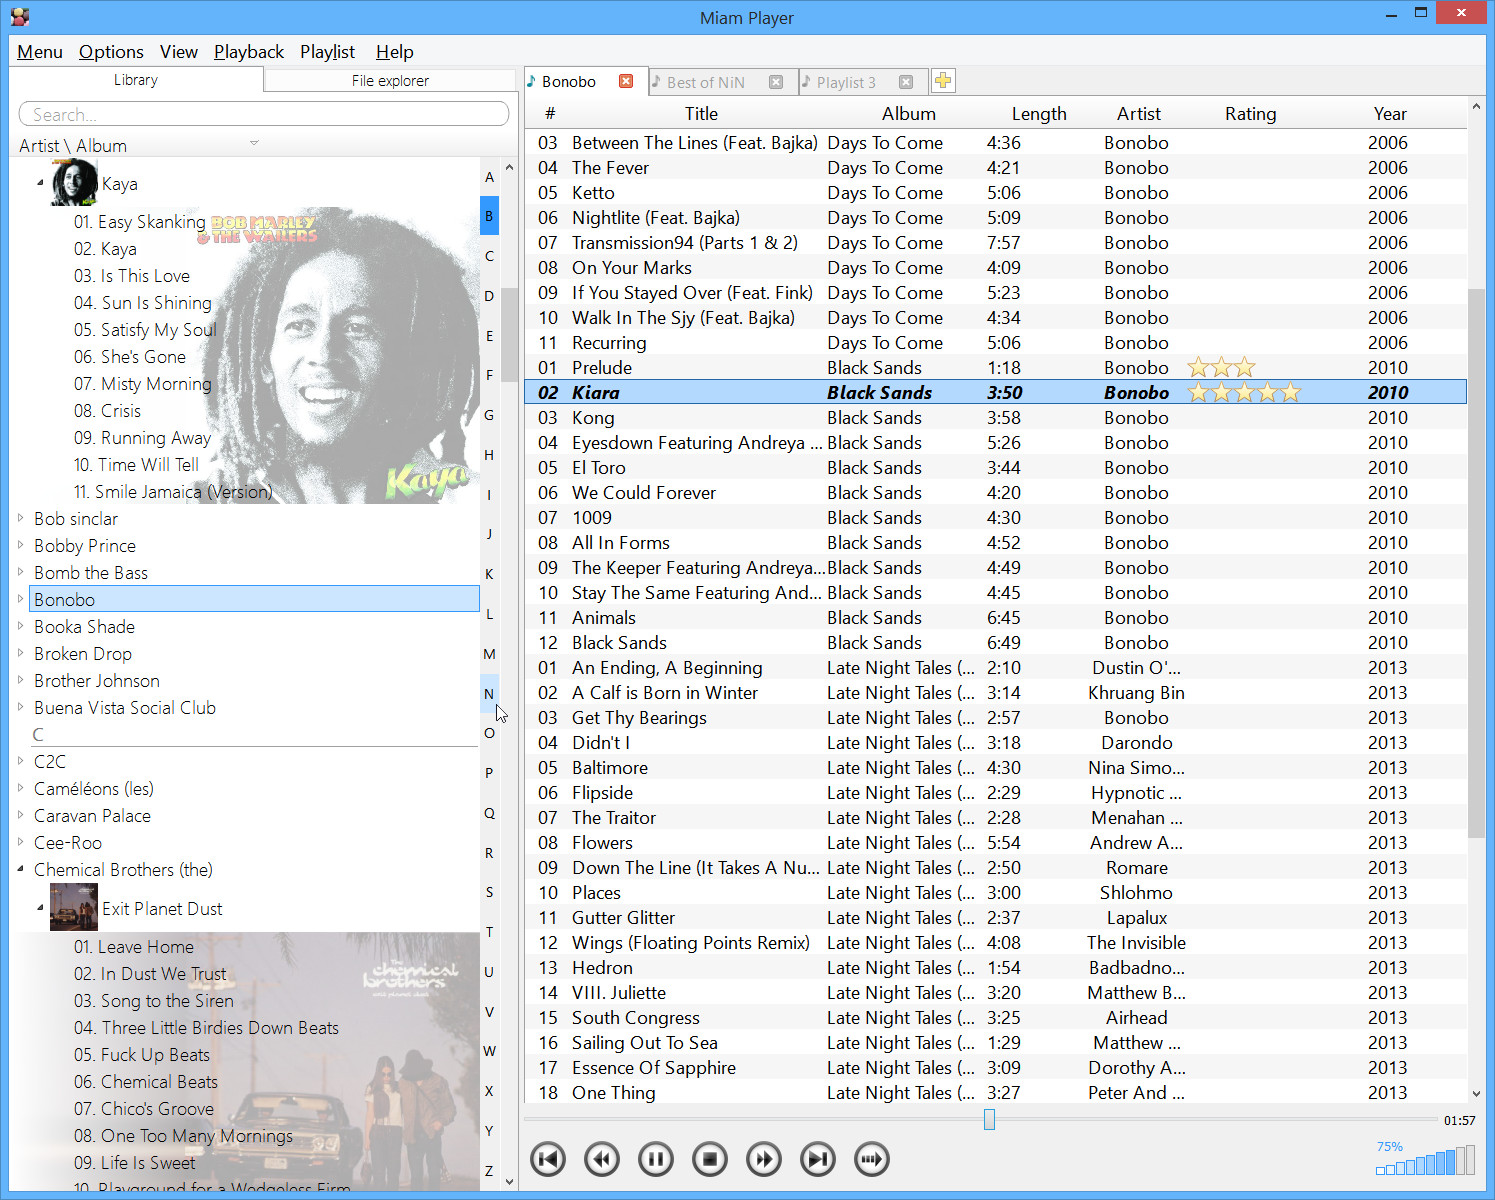Viewport: 1495px width, 1200px height.
Task: Click the seek slider handle
Action: coord(989,1119)
